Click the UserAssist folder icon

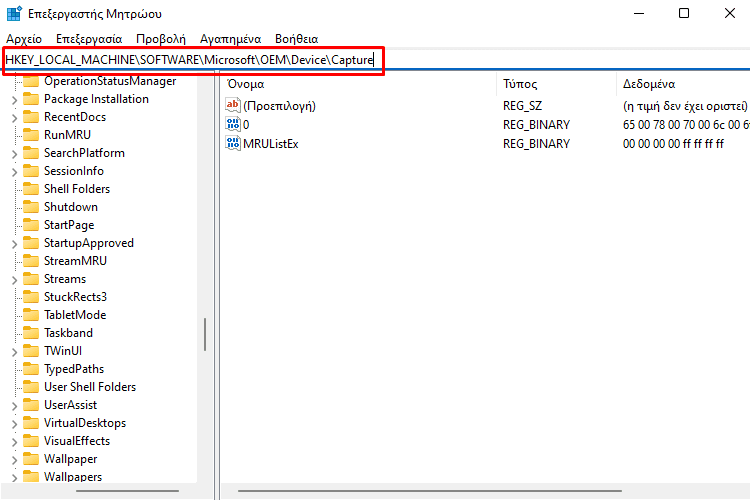(x=31, y=405)
